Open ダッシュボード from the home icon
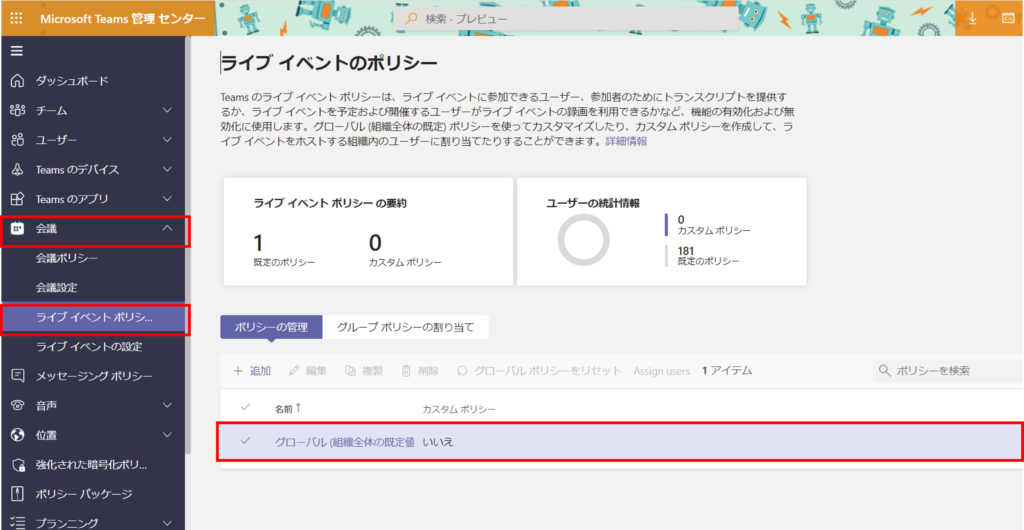This screenshot has width=1024, height=530. coord(17,81)
